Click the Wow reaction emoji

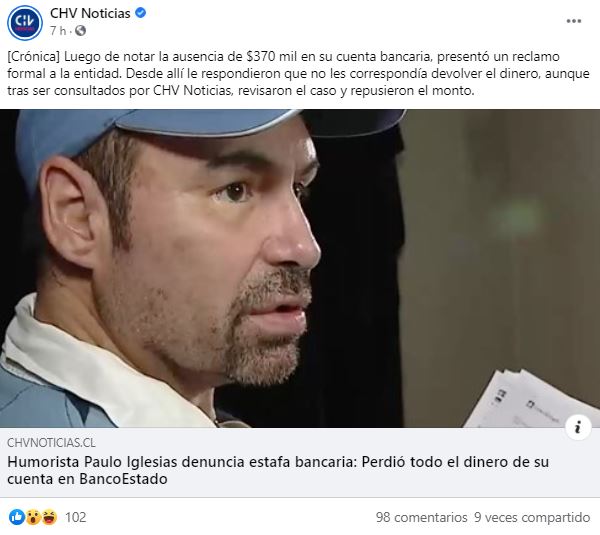coord(33,517)
